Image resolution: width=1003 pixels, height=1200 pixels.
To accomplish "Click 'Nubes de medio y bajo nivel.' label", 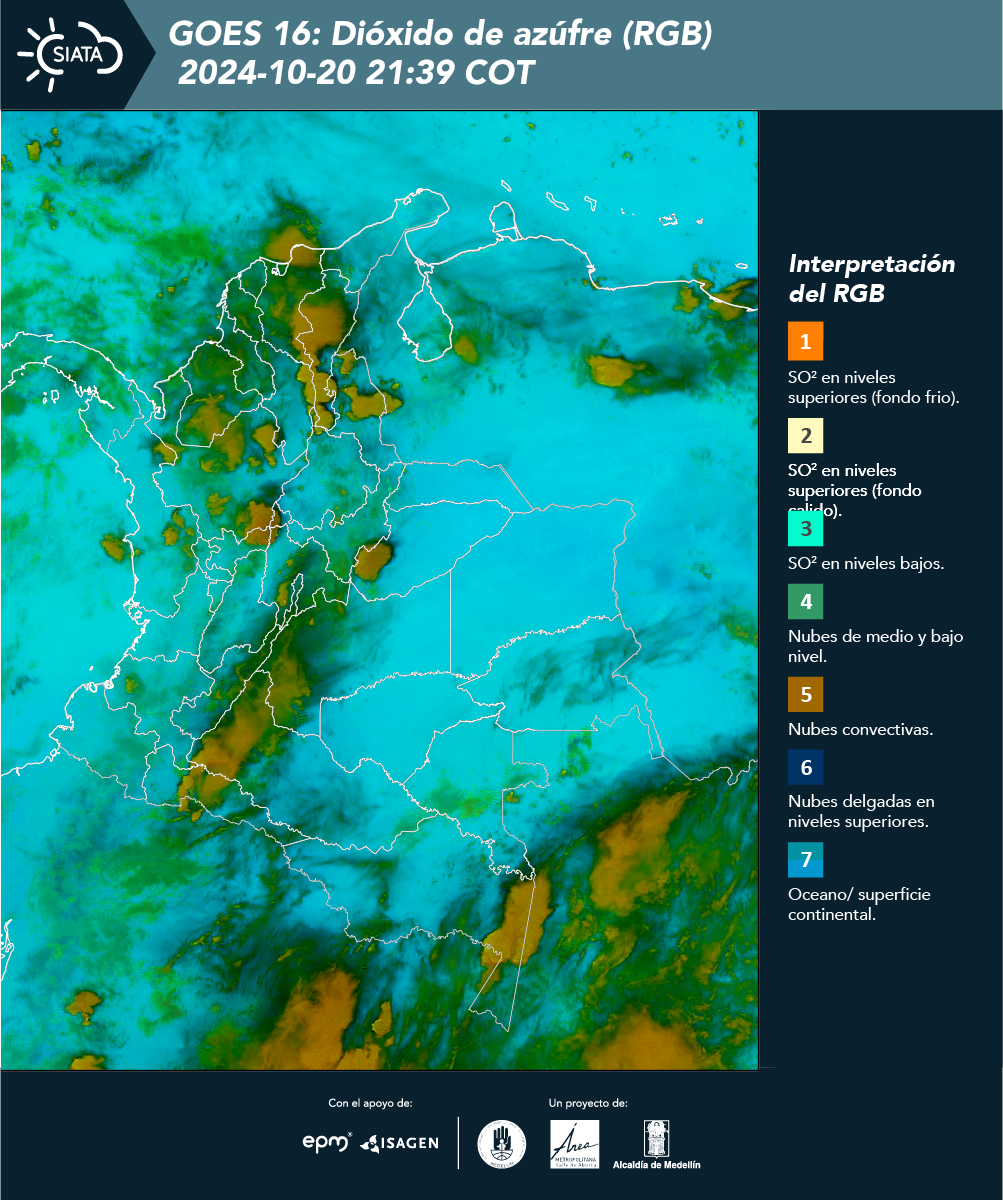I will tap(875, 646).
